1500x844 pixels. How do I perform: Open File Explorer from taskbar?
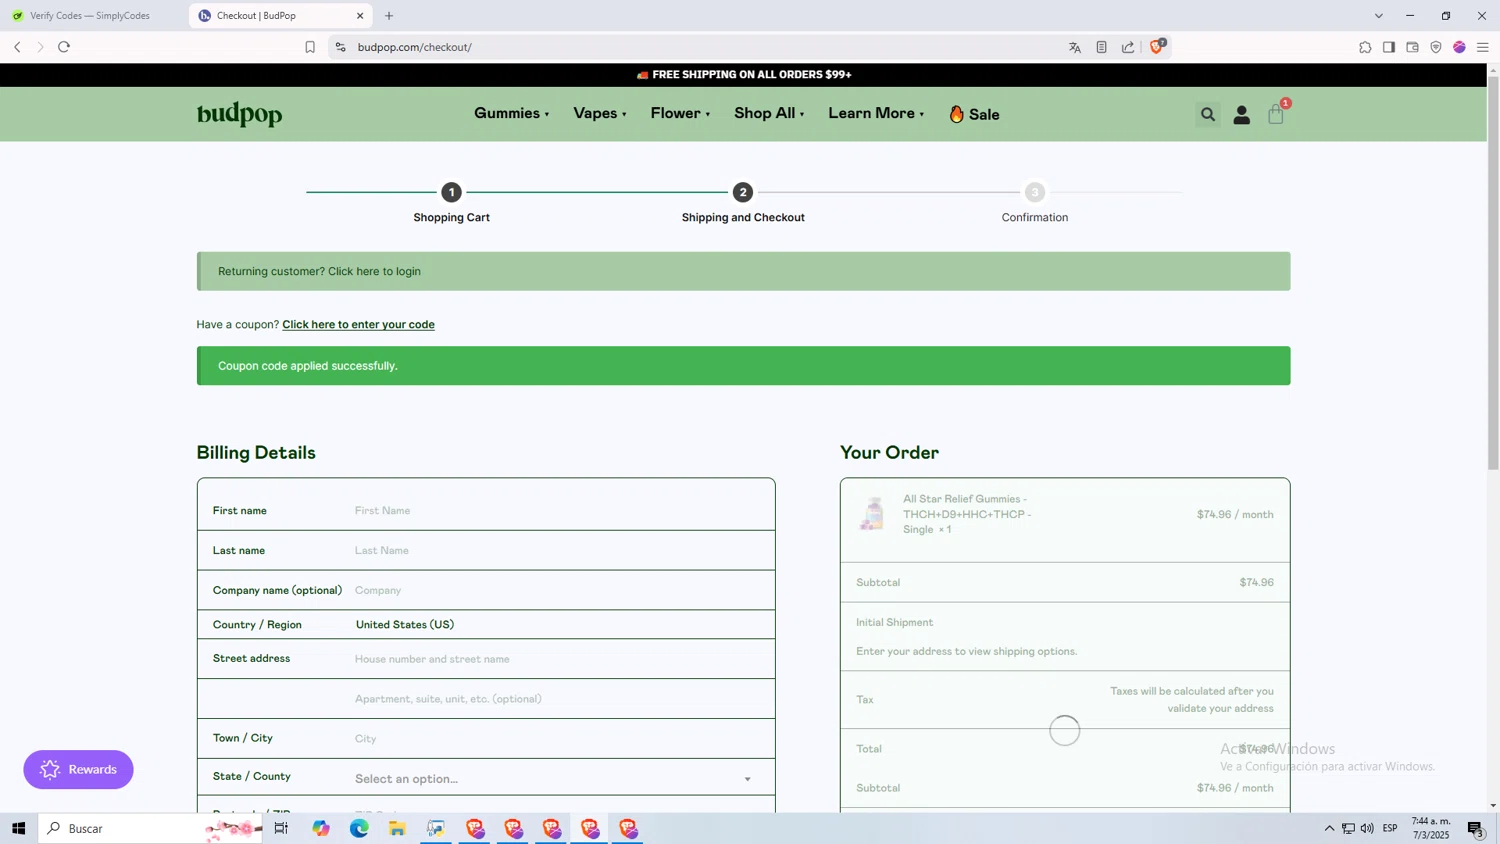[x=397, y=828]
